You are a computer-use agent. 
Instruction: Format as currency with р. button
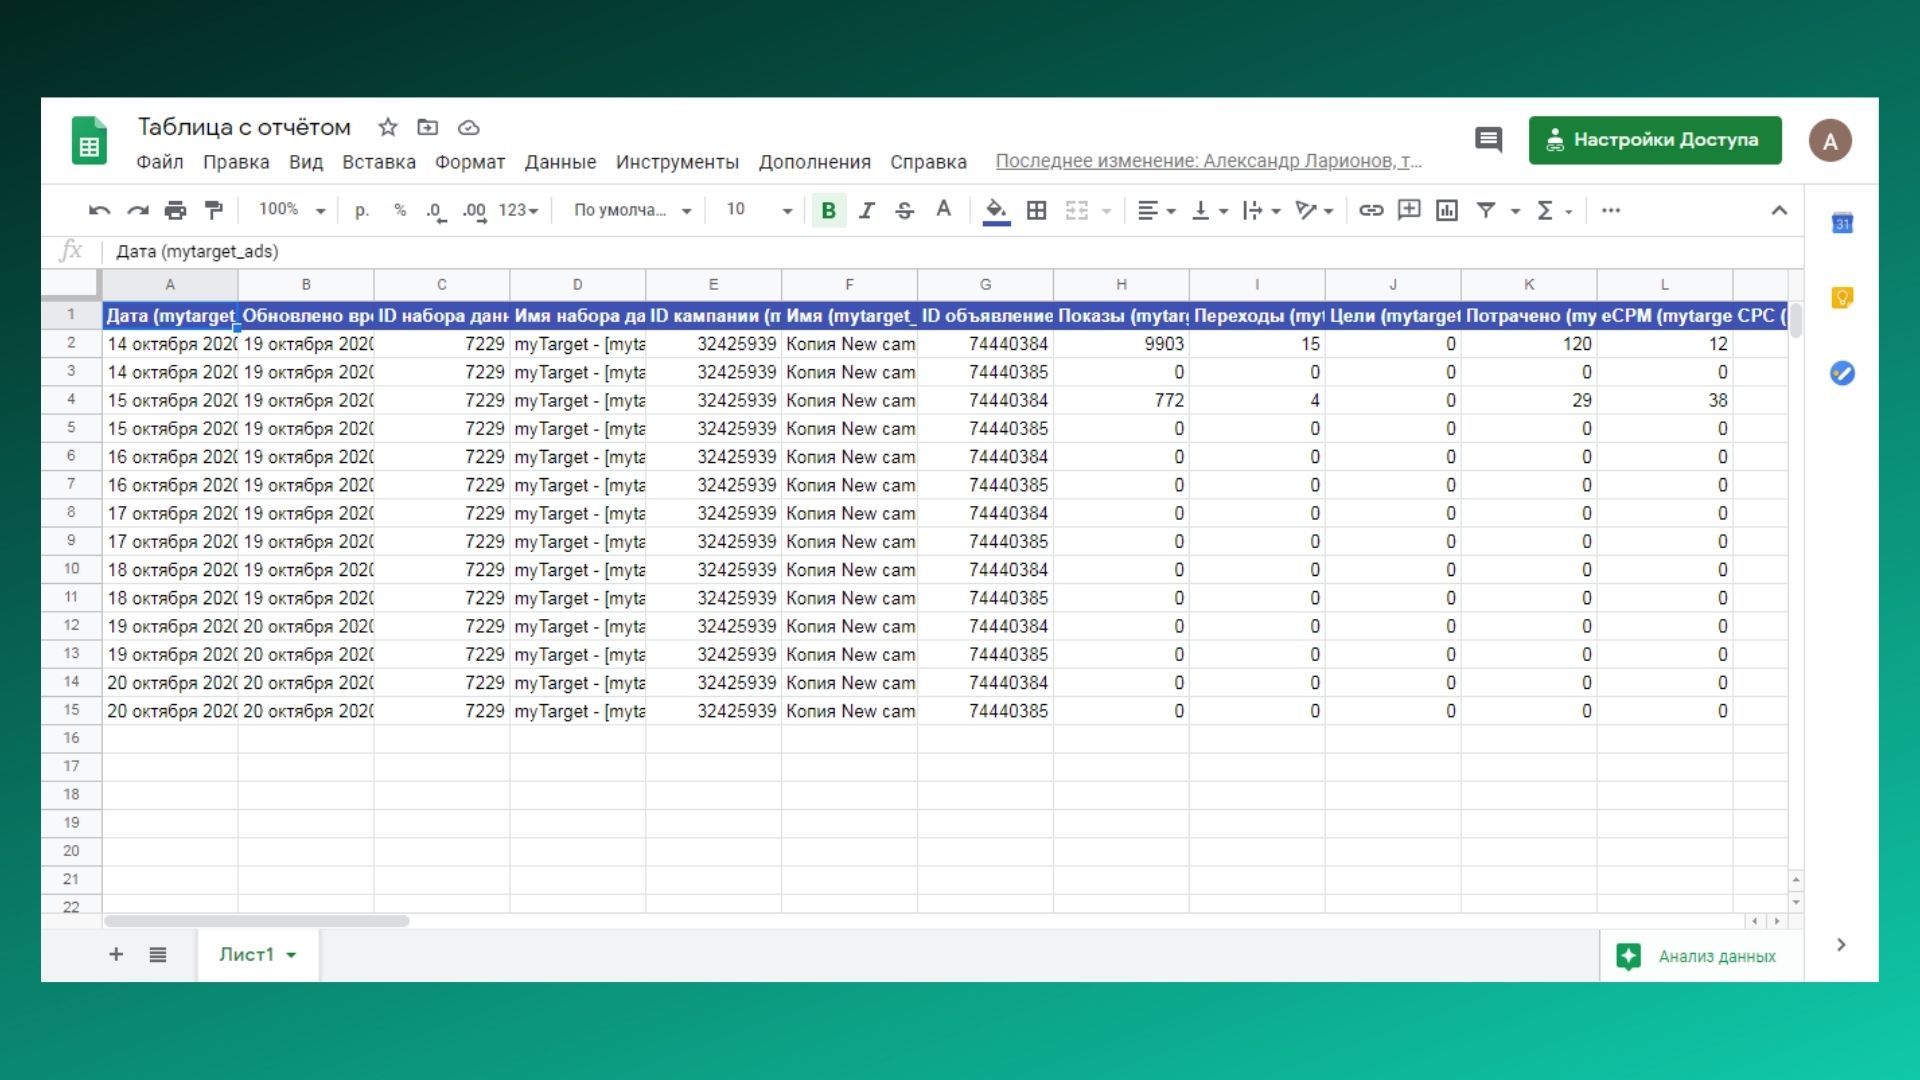[x=362, y=210]
